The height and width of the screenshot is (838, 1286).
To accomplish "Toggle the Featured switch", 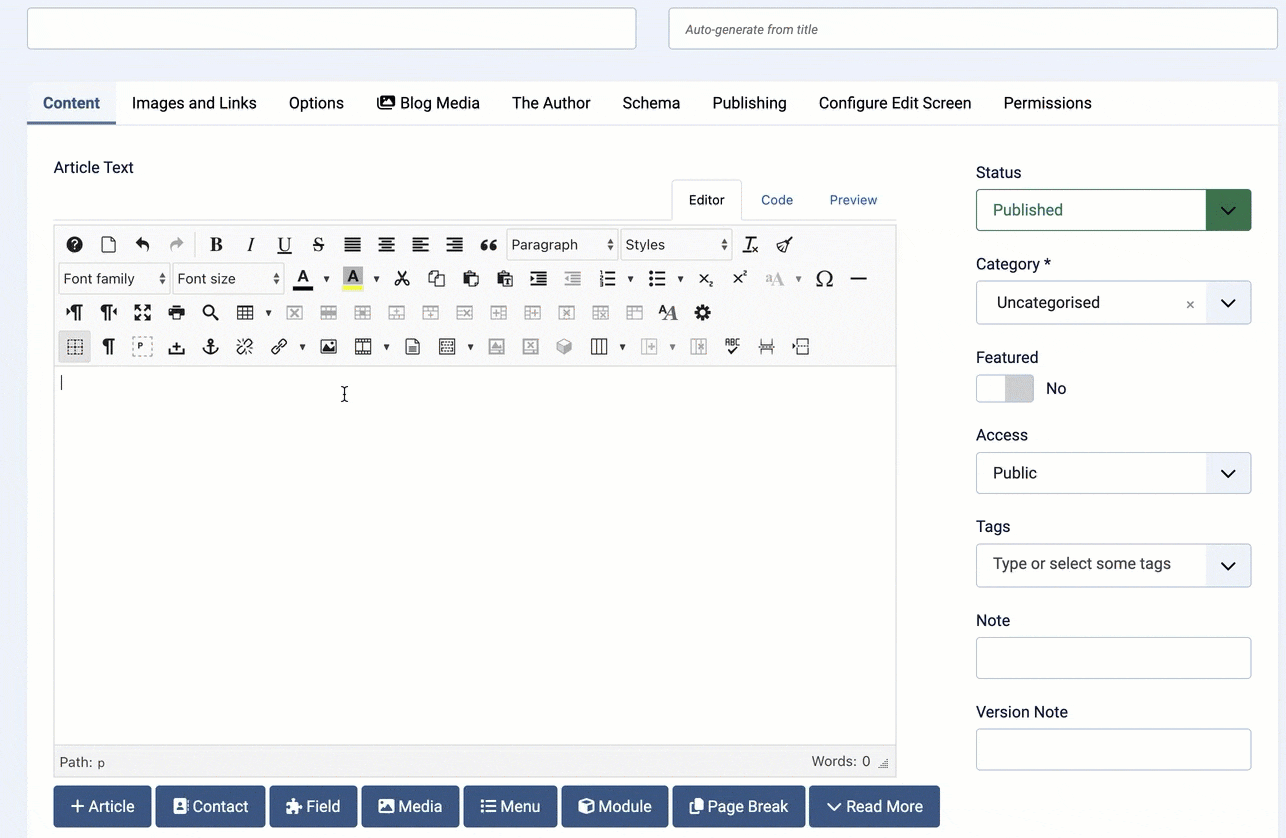I will (x=1005, y=389).
